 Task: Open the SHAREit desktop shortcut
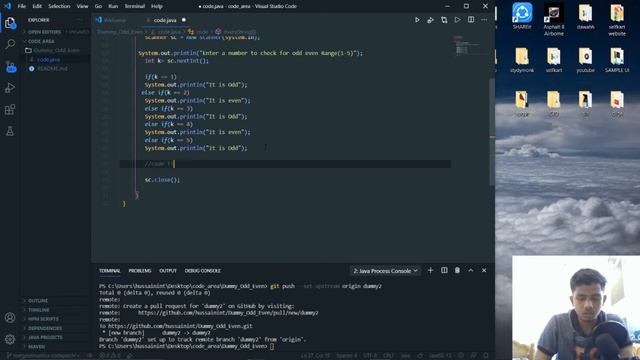click(522, 16)
